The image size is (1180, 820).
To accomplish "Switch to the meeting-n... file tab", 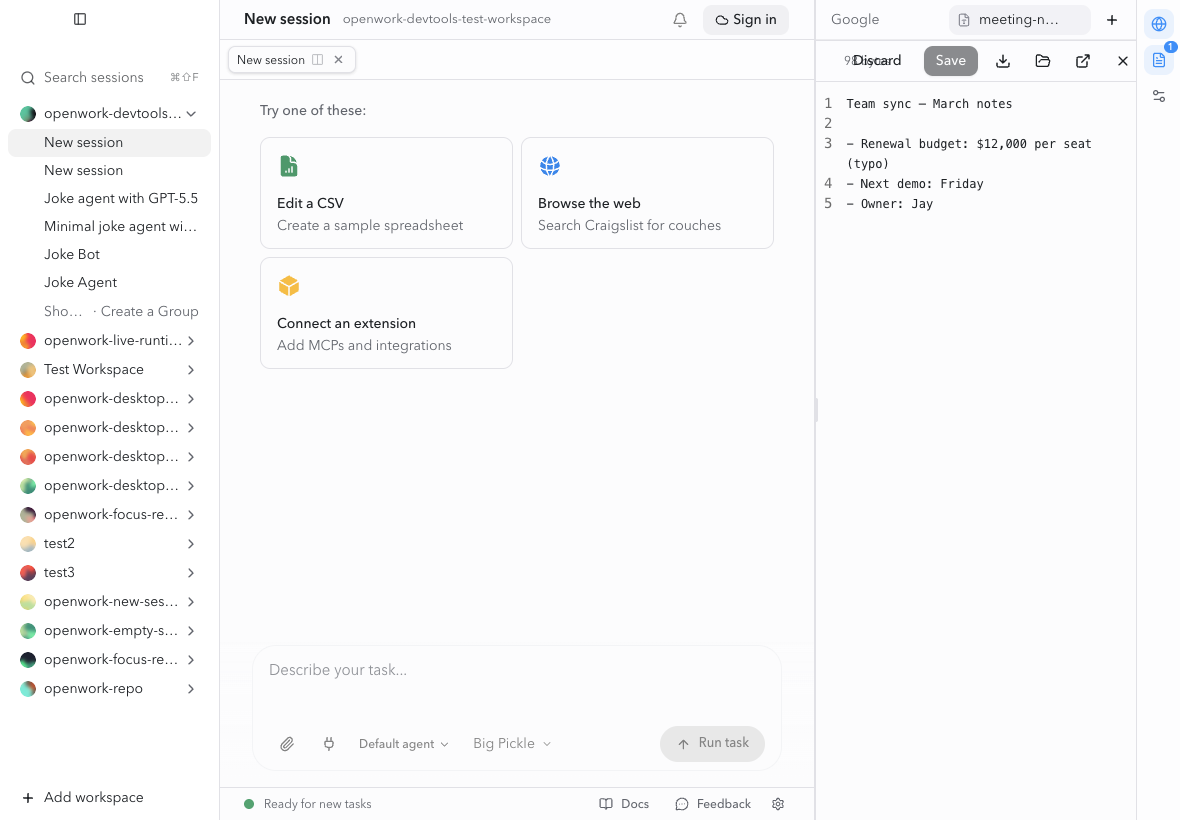I will click(x=1019, y=20).
